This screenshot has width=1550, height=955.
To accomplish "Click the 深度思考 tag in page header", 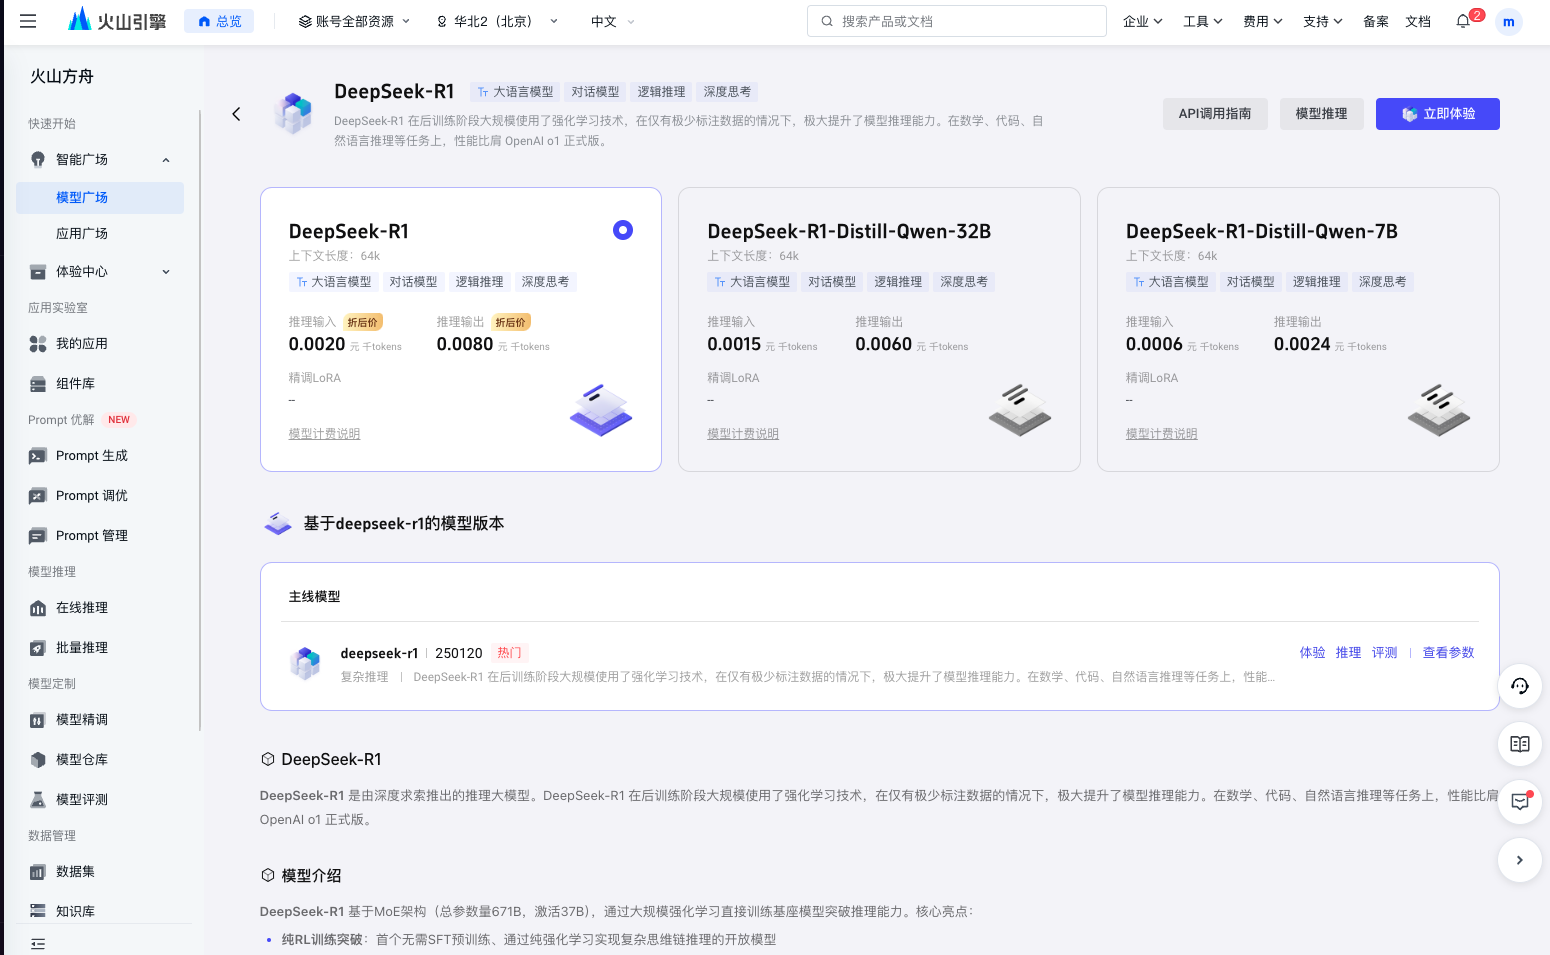I will tap(727, 92).
